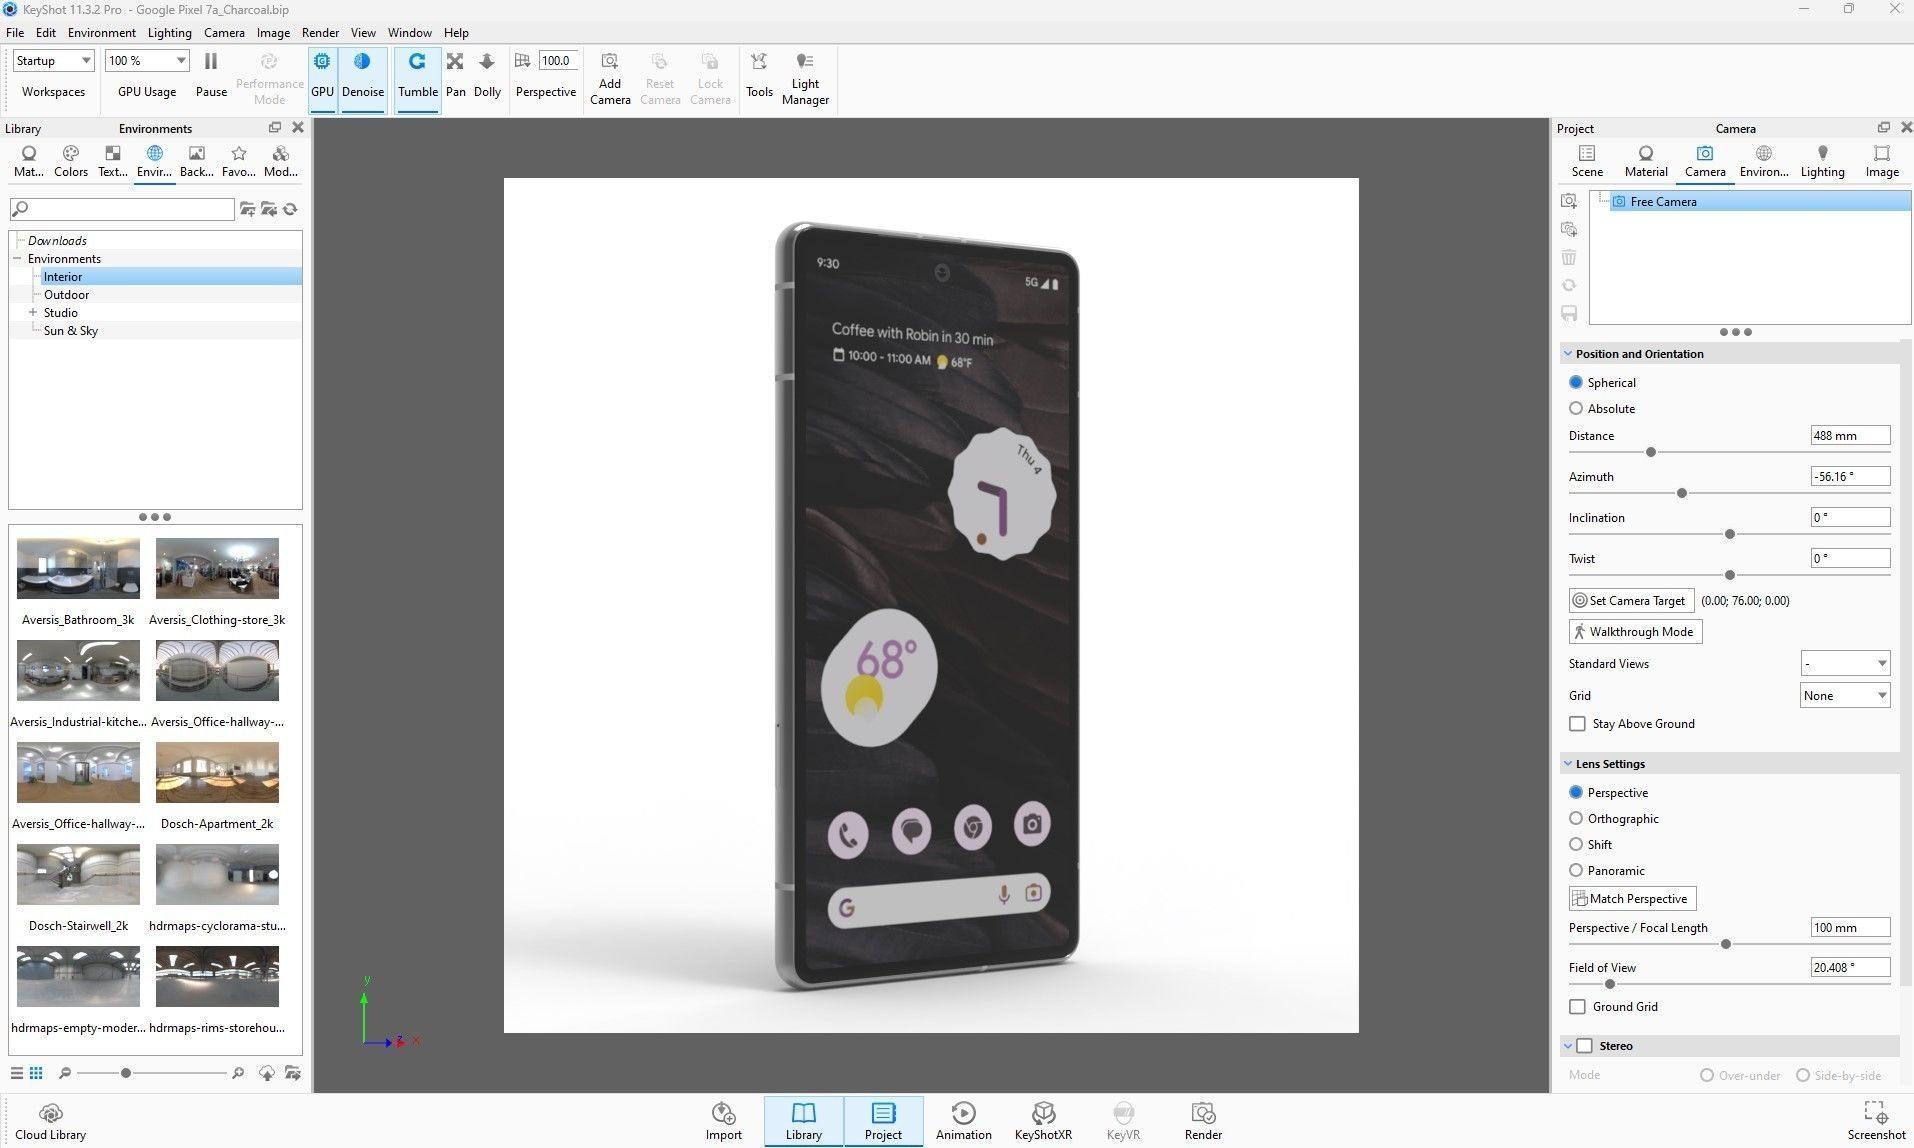The image size is (1914, 1148).
Task: Enable Stay Above Ground checkbox
Action: (x=1577, y=723)
